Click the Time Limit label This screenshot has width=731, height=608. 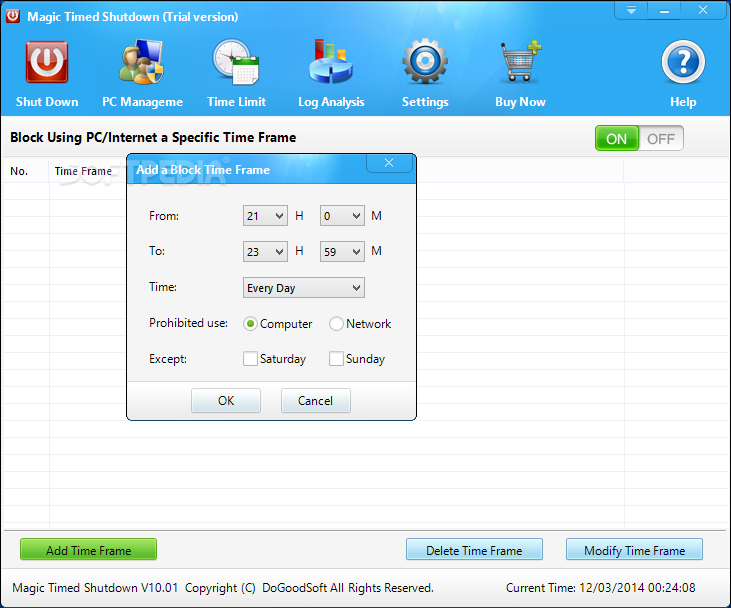click(236, 102)
